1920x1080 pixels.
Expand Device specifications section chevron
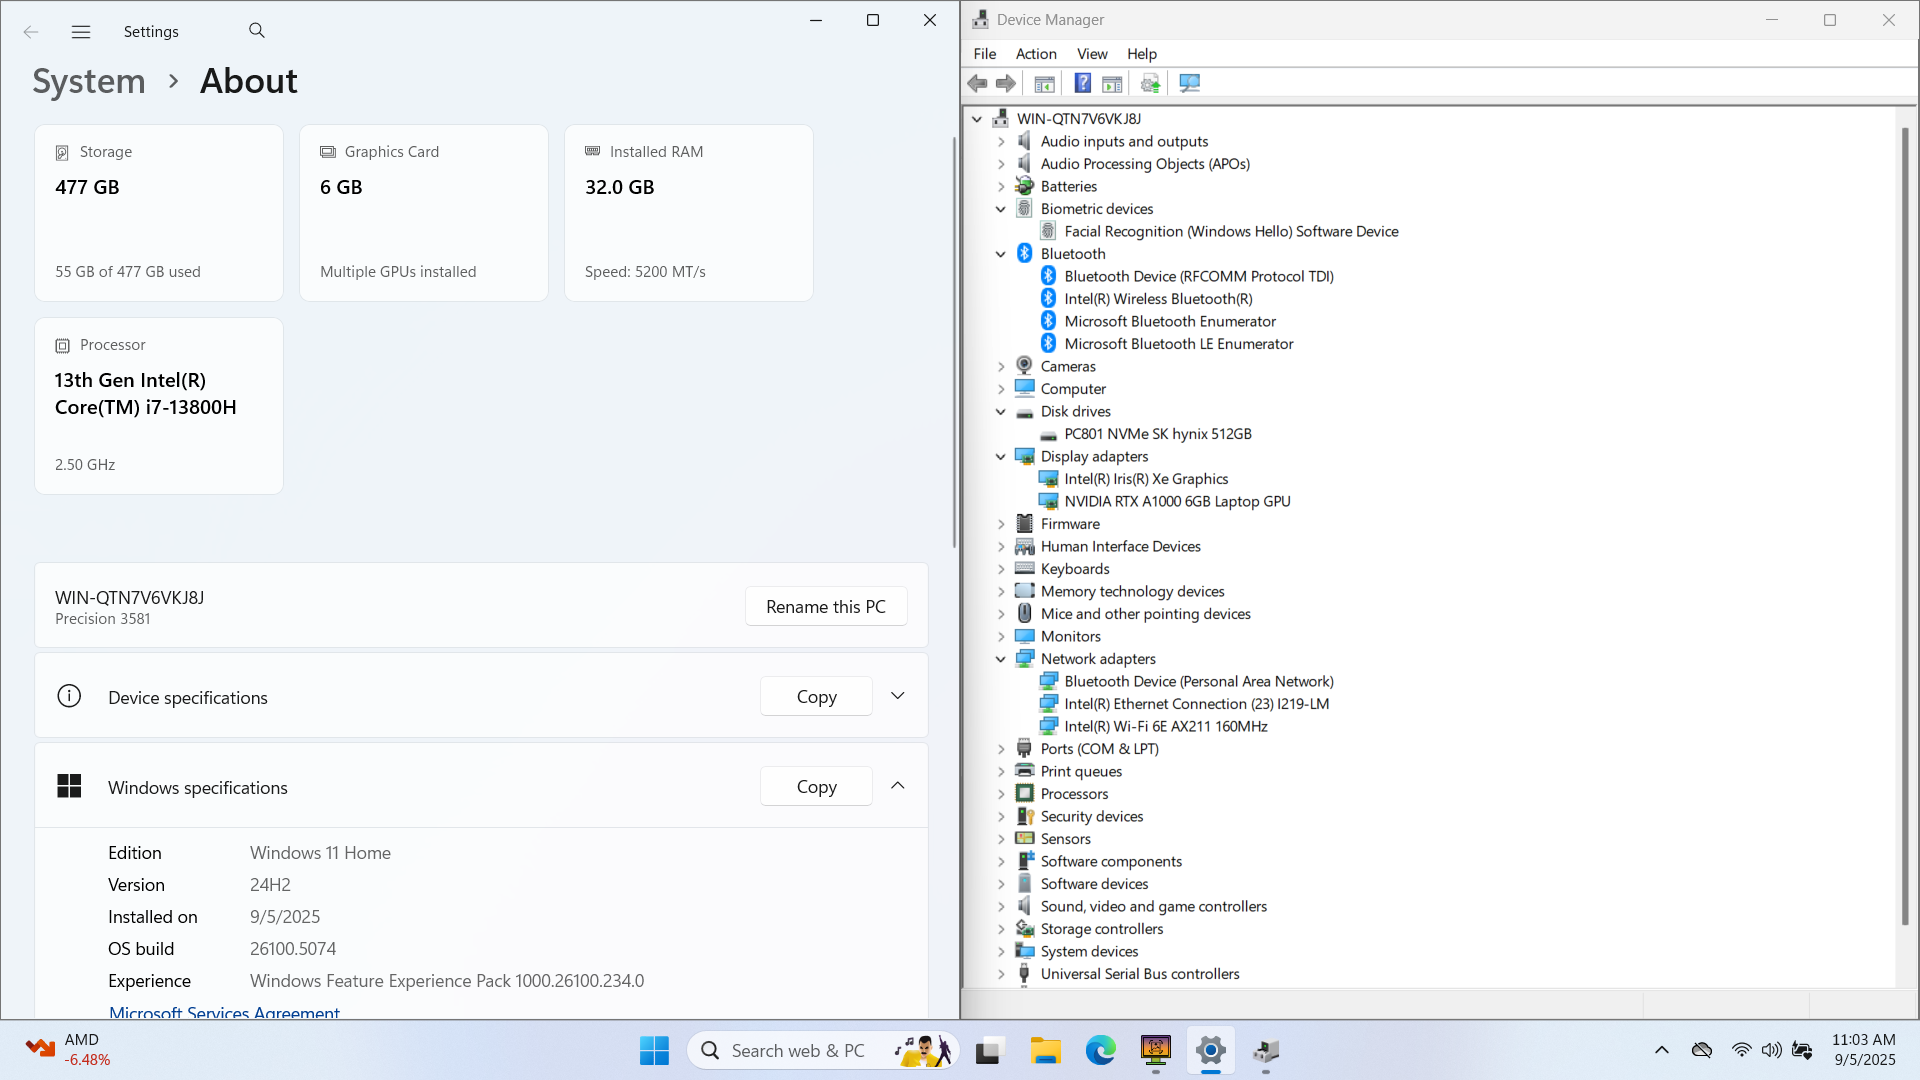[x=897, y=696]
